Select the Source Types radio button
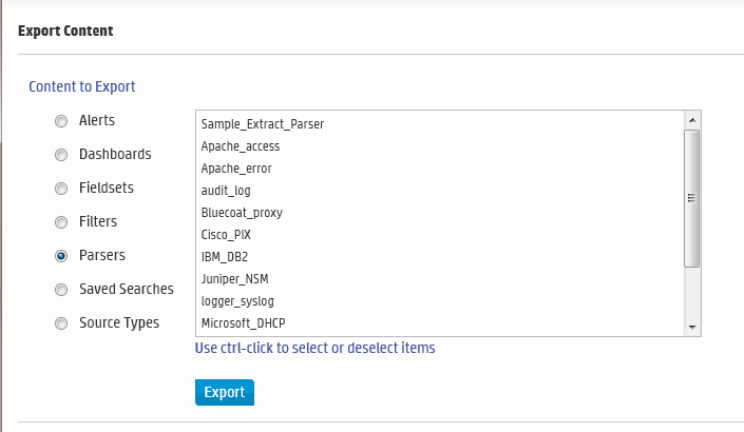Viewport: 744px width, 432px height. [x=60, y=324]
